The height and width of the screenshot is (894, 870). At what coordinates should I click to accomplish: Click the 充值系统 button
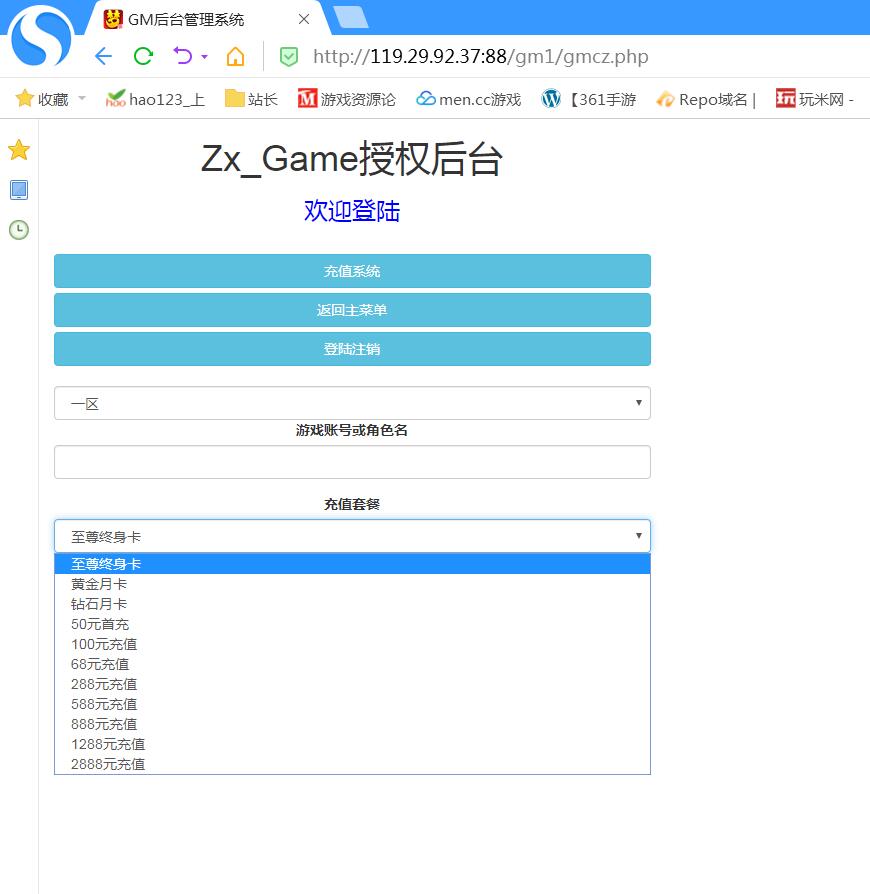click(352, 271)
